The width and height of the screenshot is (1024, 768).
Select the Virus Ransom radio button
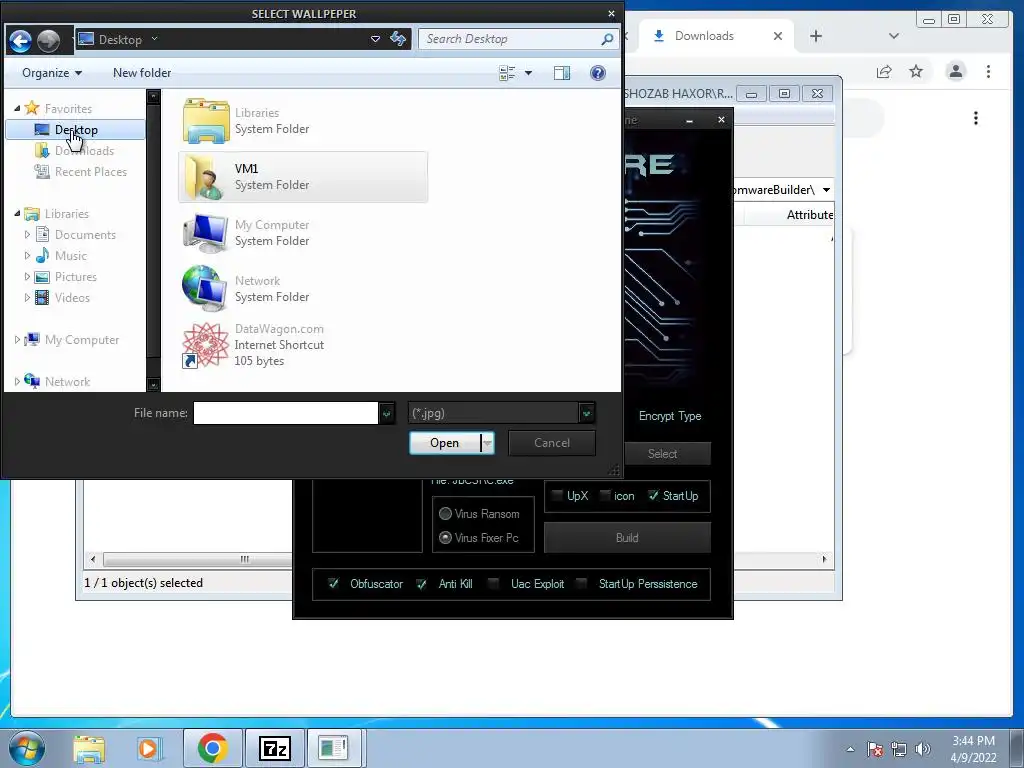[445, 514]
